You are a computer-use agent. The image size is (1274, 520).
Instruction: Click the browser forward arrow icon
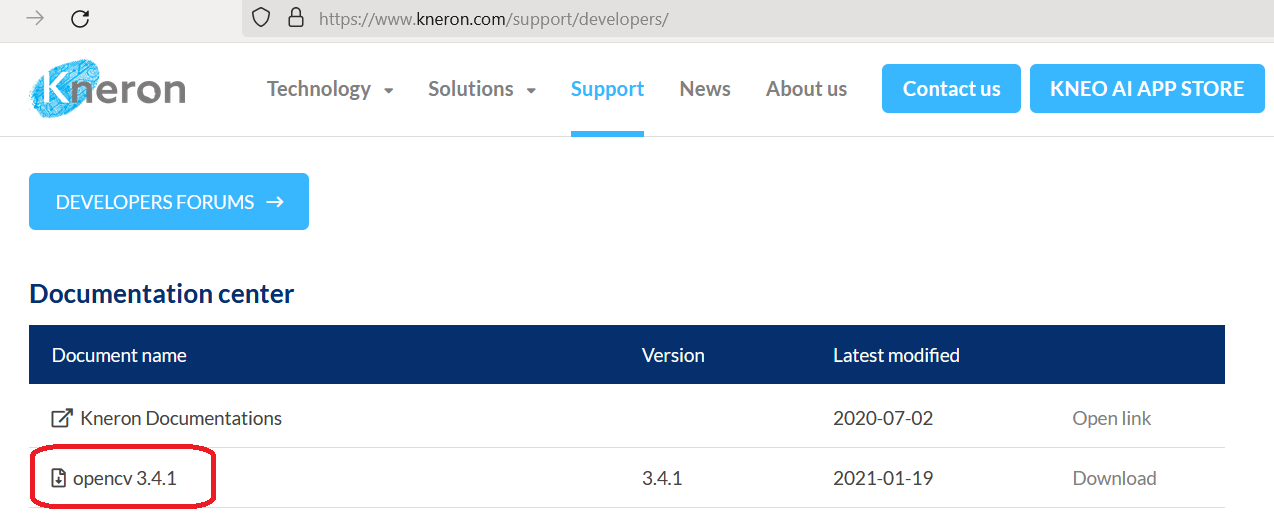point(35,18)
